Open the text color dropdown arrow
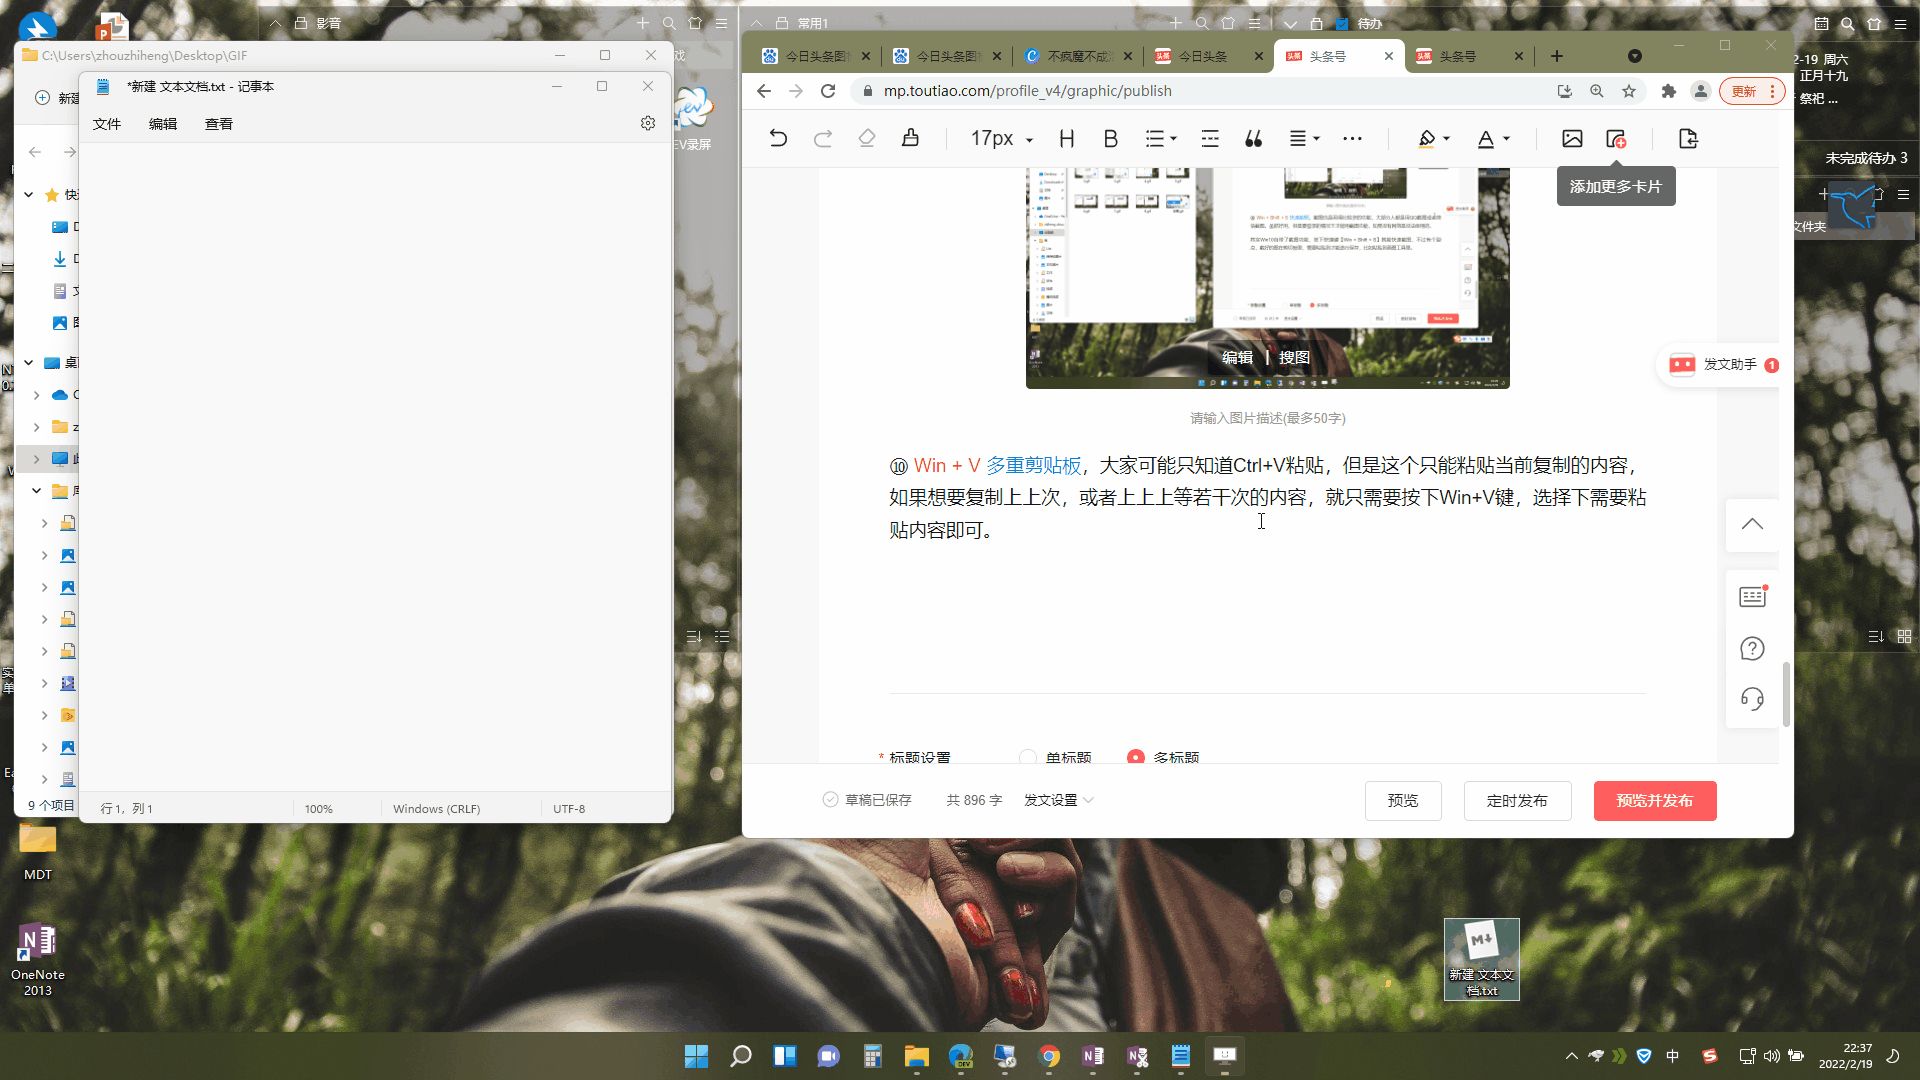The width and height of the screenshot is (1920, 1080). [x=1506, y=139]
